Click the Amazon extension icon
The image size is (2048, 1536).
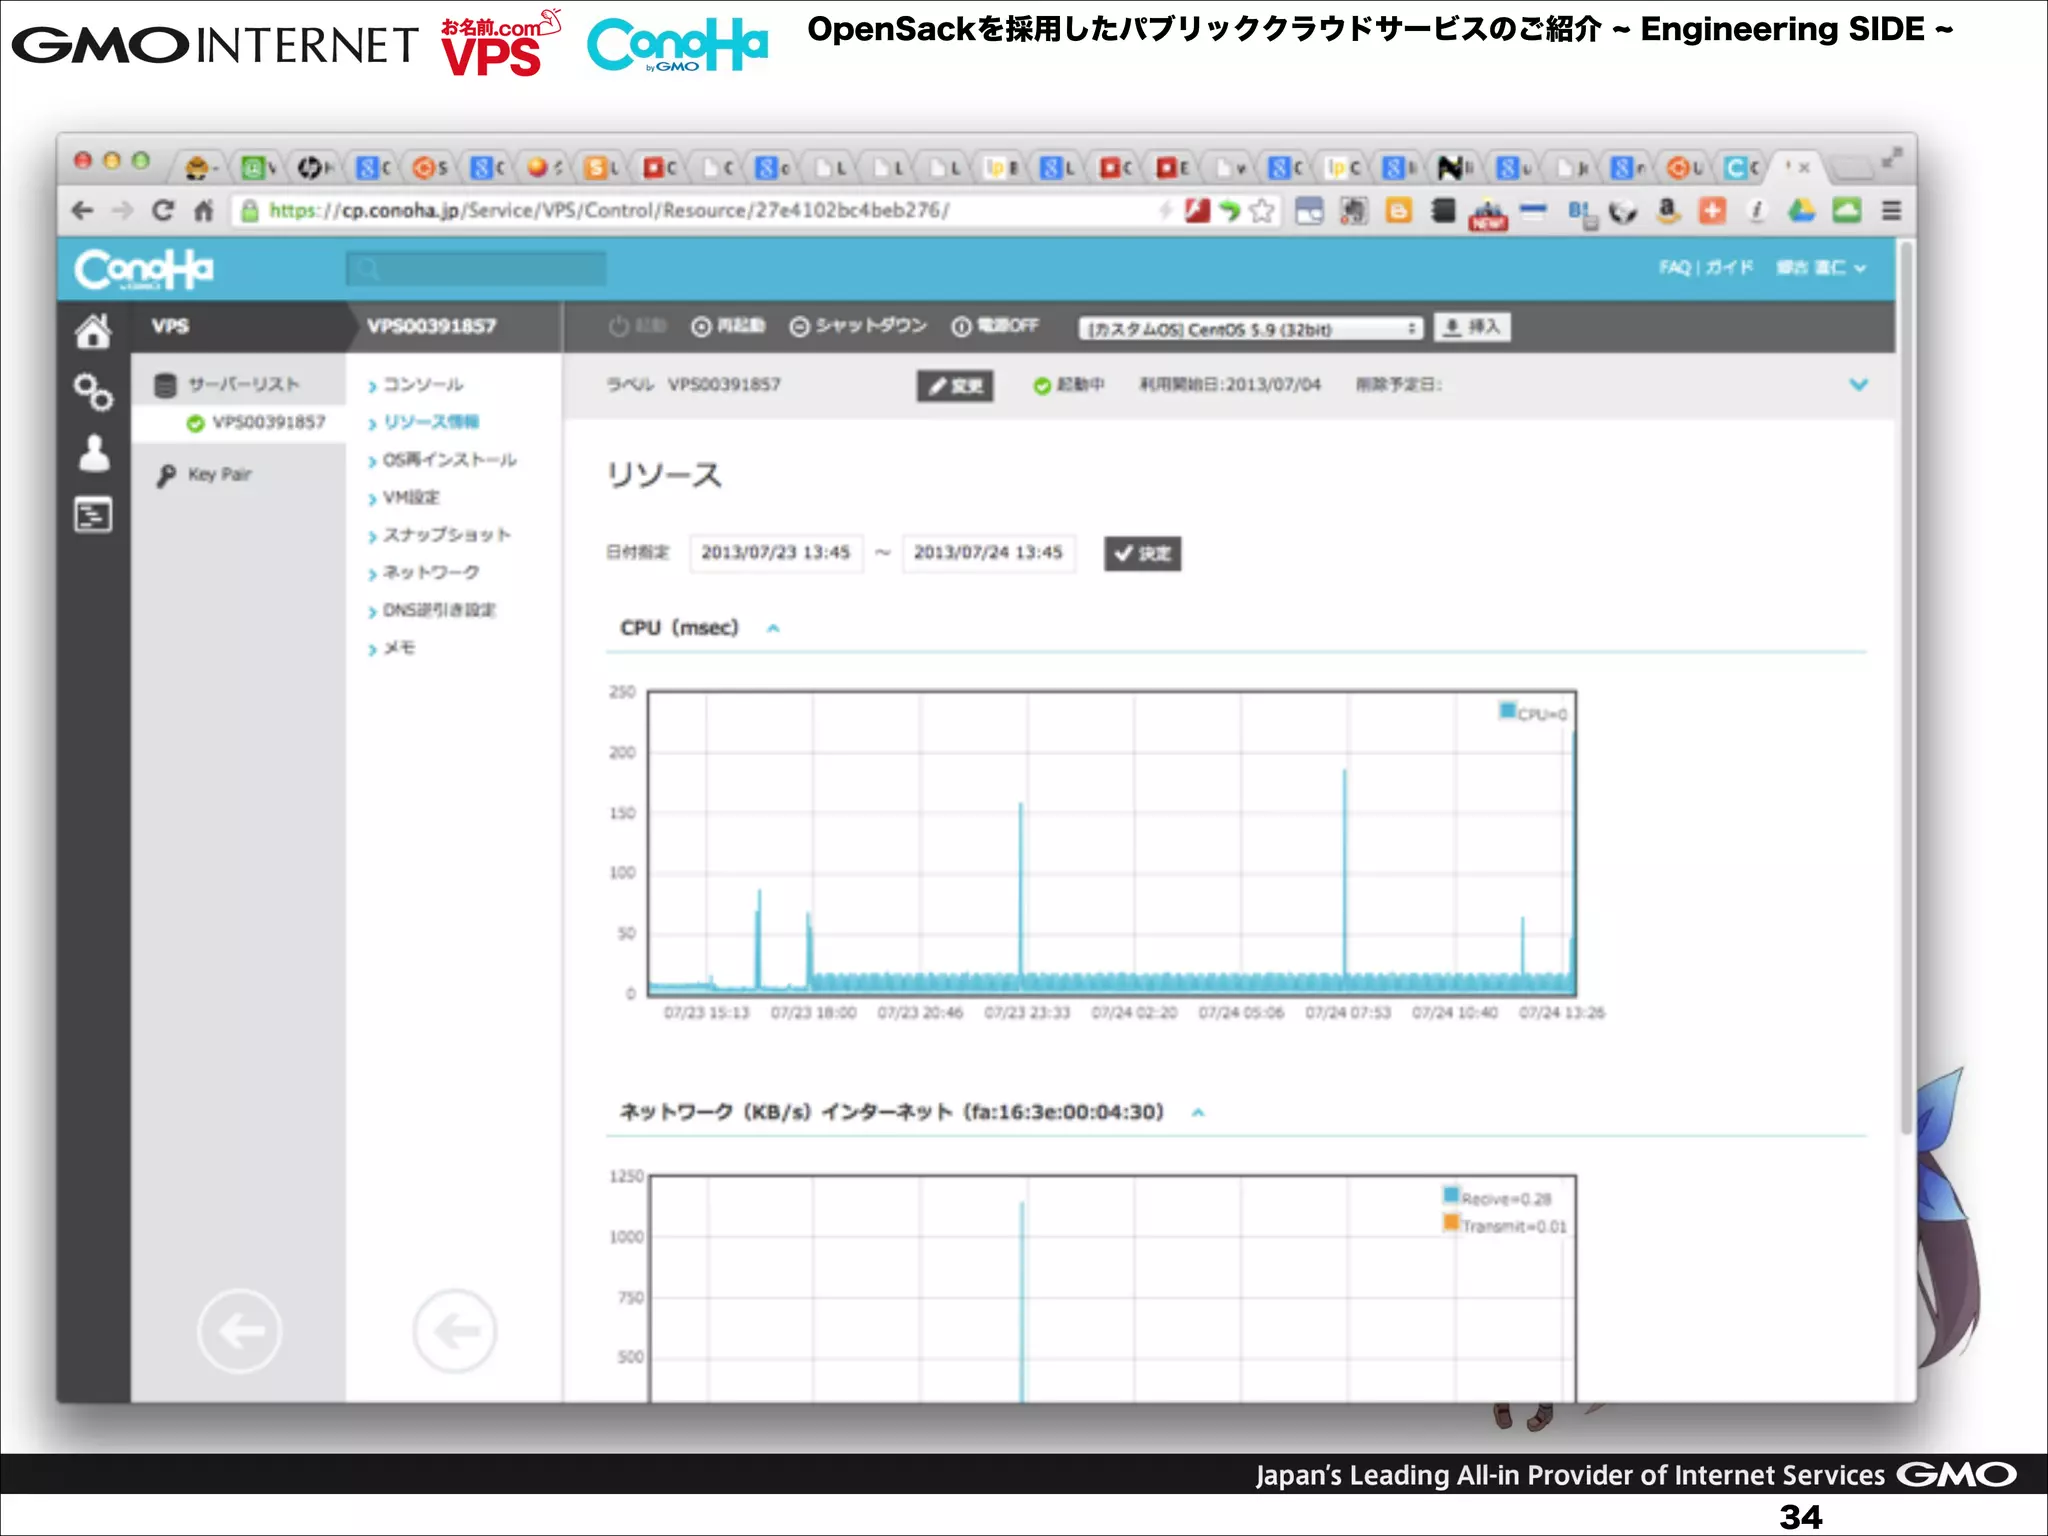click(x=1667, y=211)
